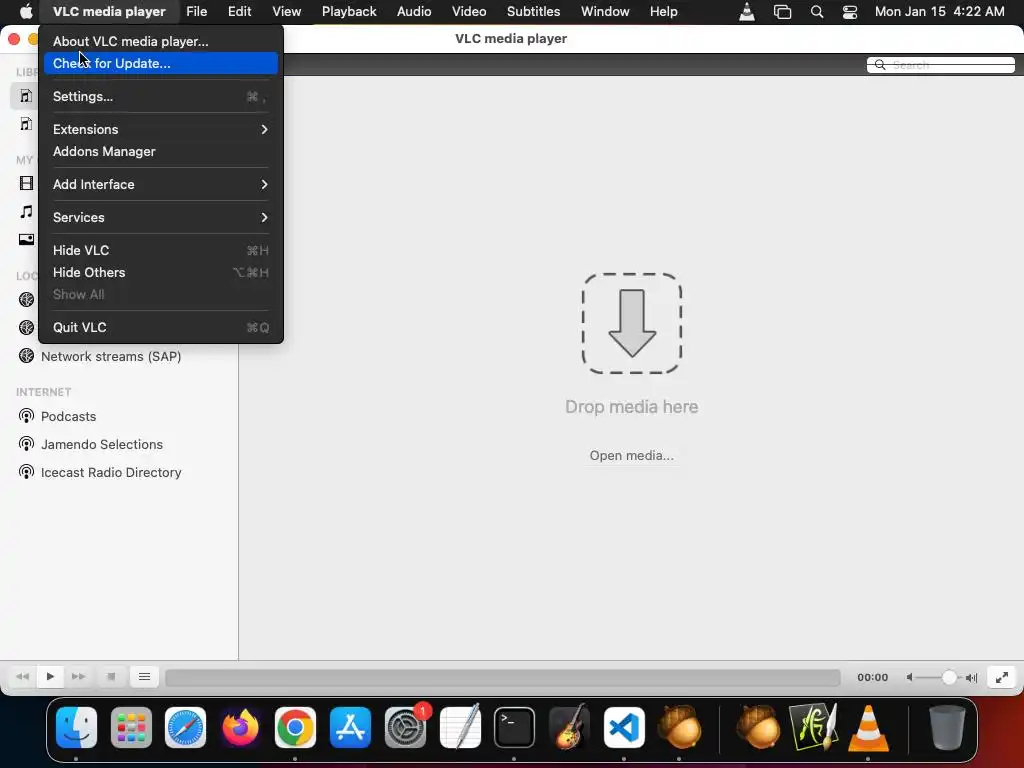
Task: Open the Video menu
Action: point(469,12)
